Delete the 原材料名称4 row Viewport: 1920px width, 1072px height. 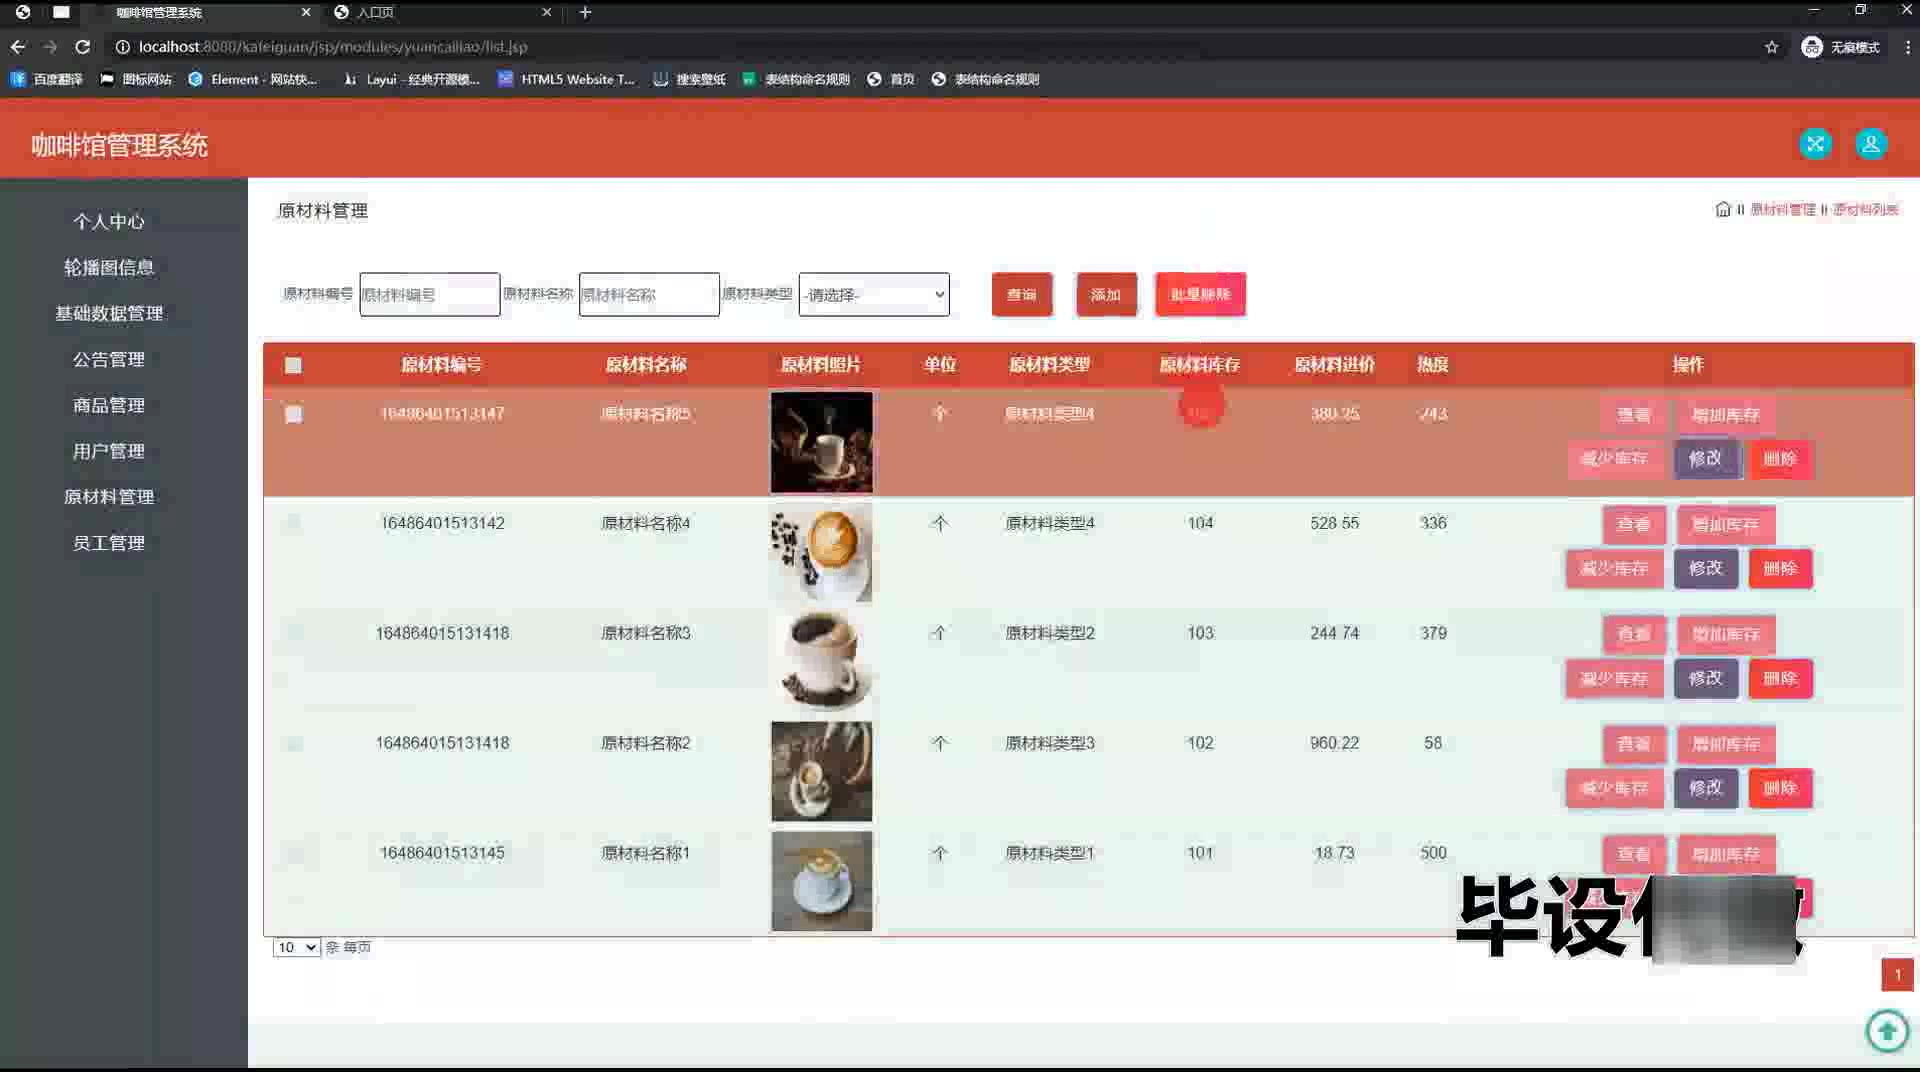point(1780,568)
